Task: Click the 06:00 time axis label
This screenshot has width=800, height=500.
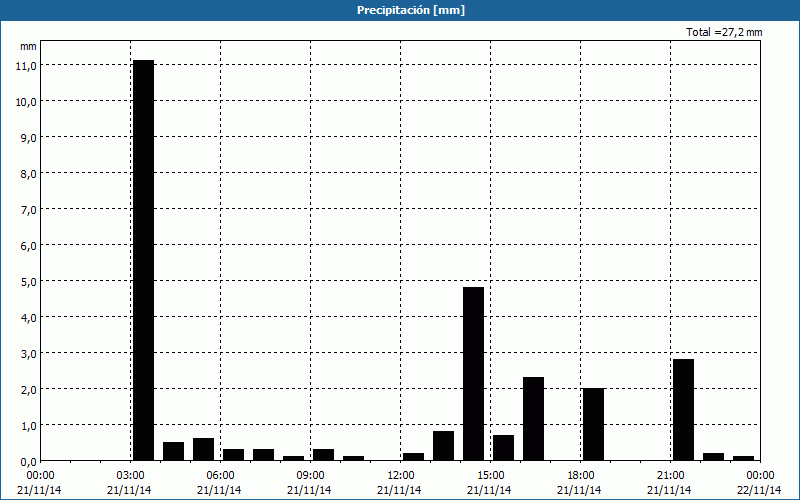Action: click(220, 475)
